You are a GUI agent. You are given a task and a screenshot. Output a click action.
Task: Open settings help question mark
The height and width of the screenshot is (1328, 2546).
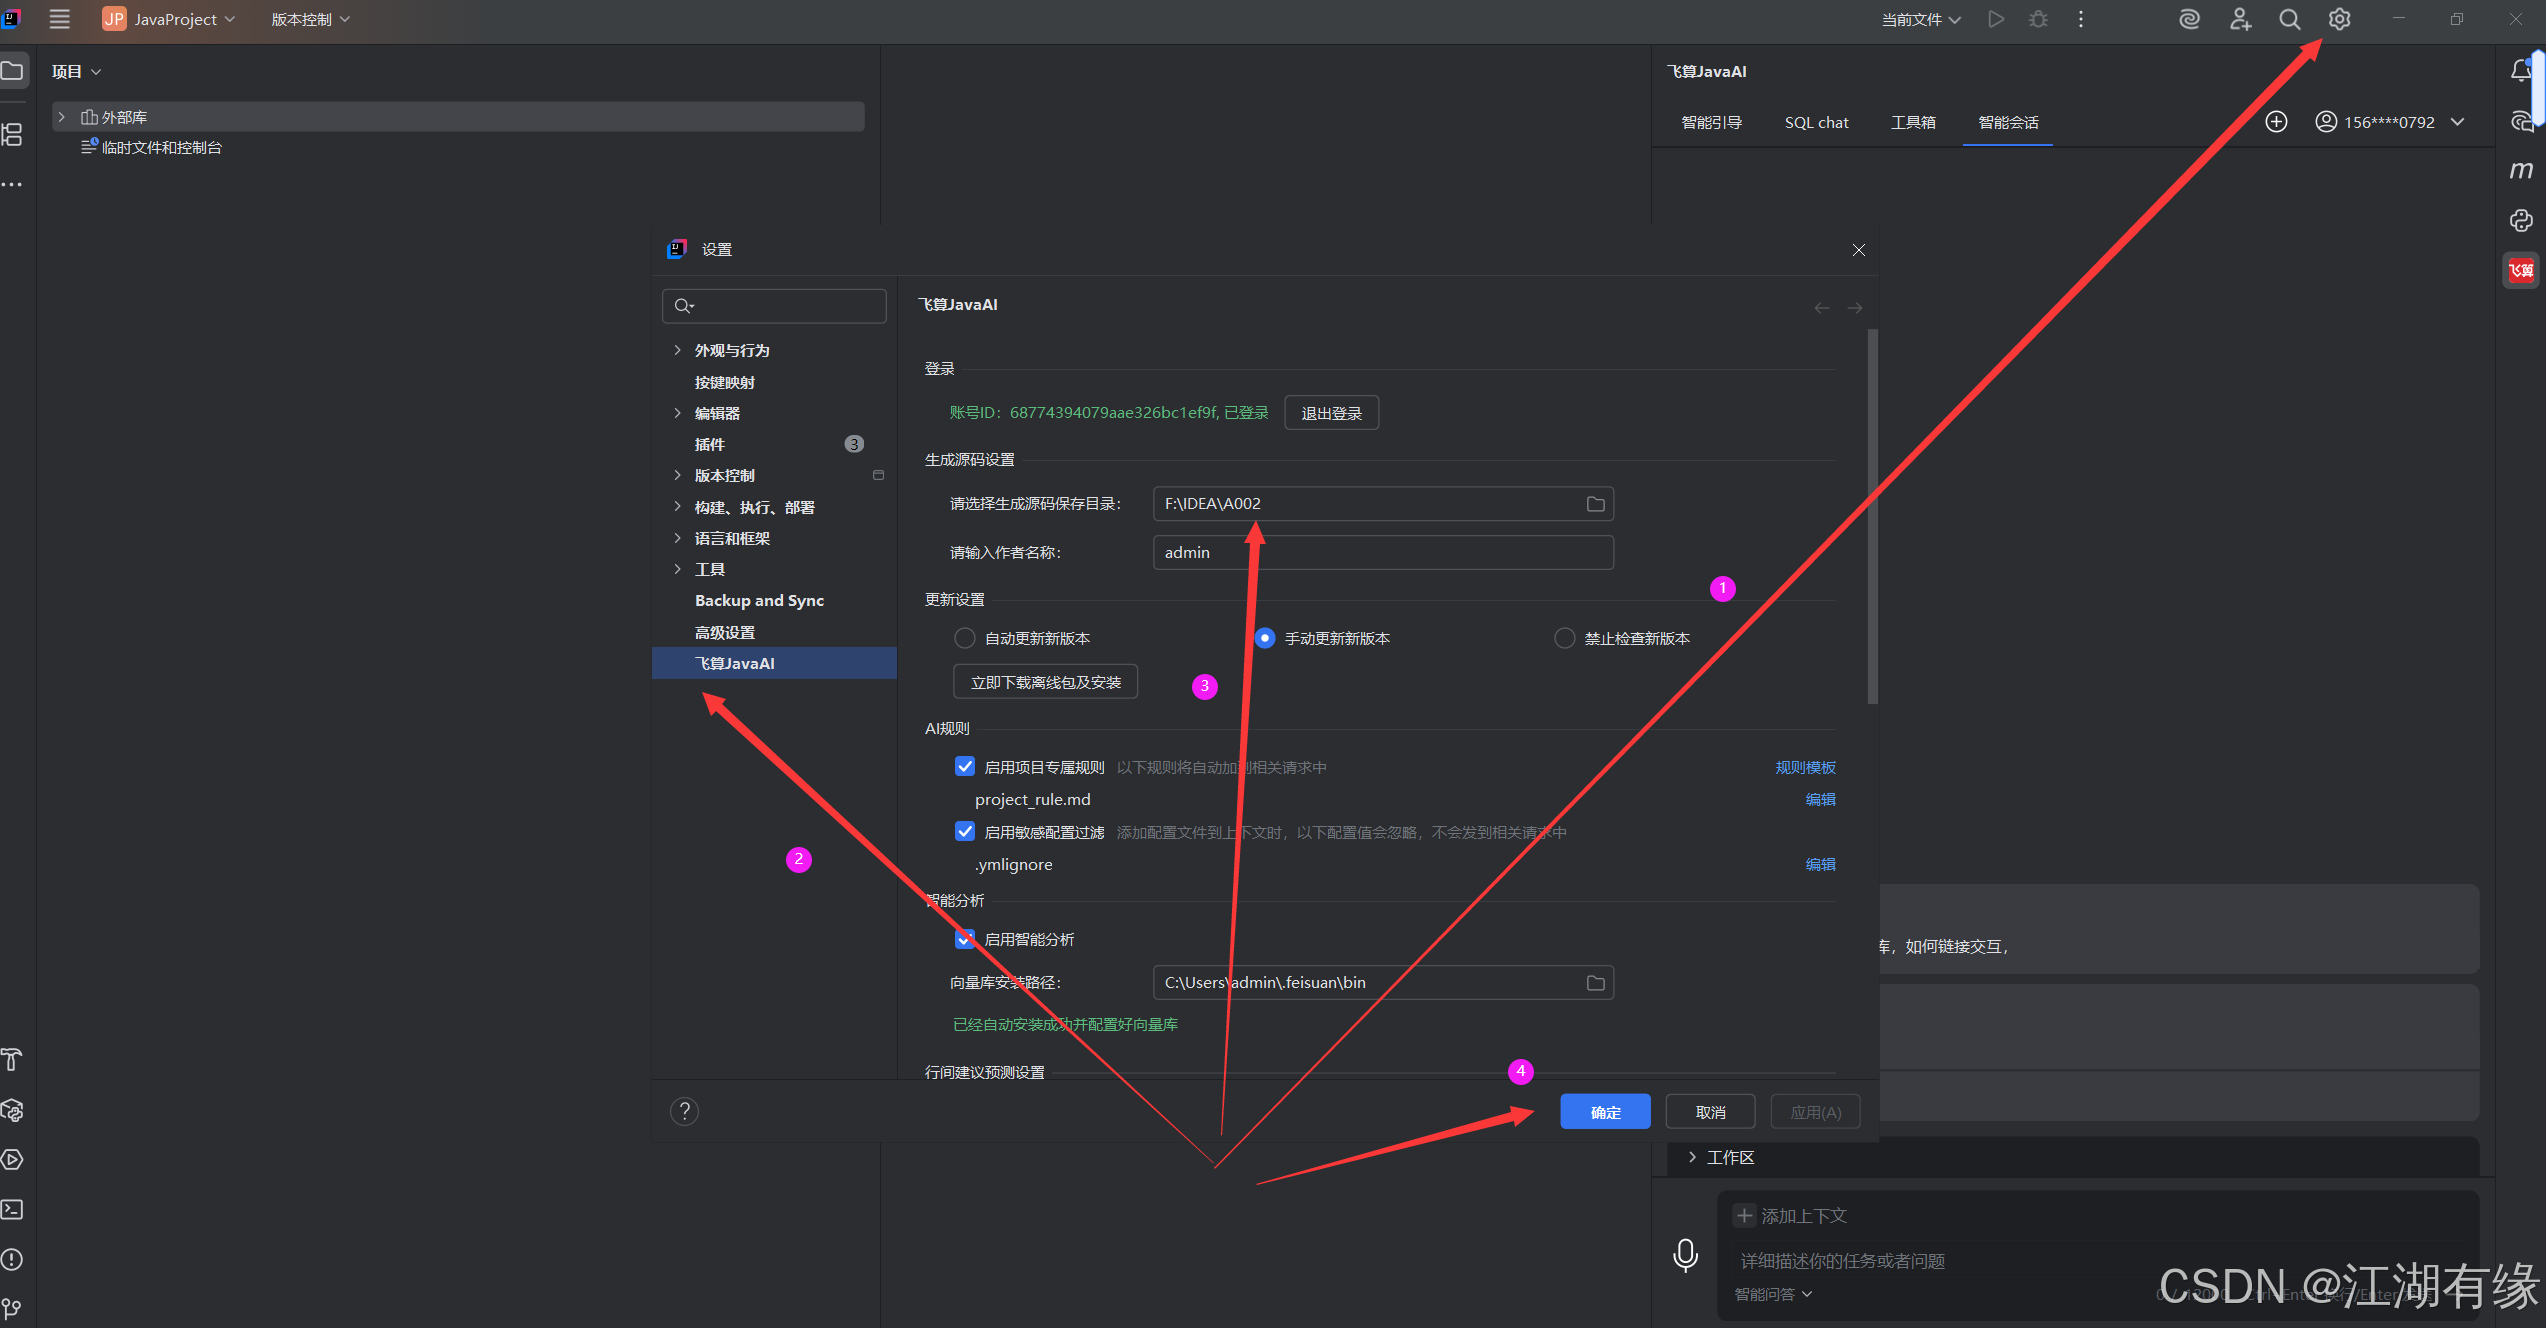pos(684,1111)
